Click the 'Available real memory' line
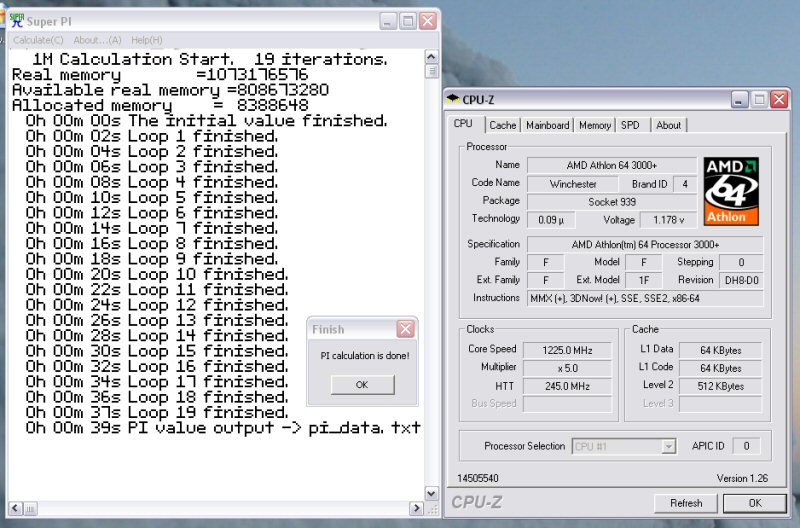The image size is (800, 528). 170,90
